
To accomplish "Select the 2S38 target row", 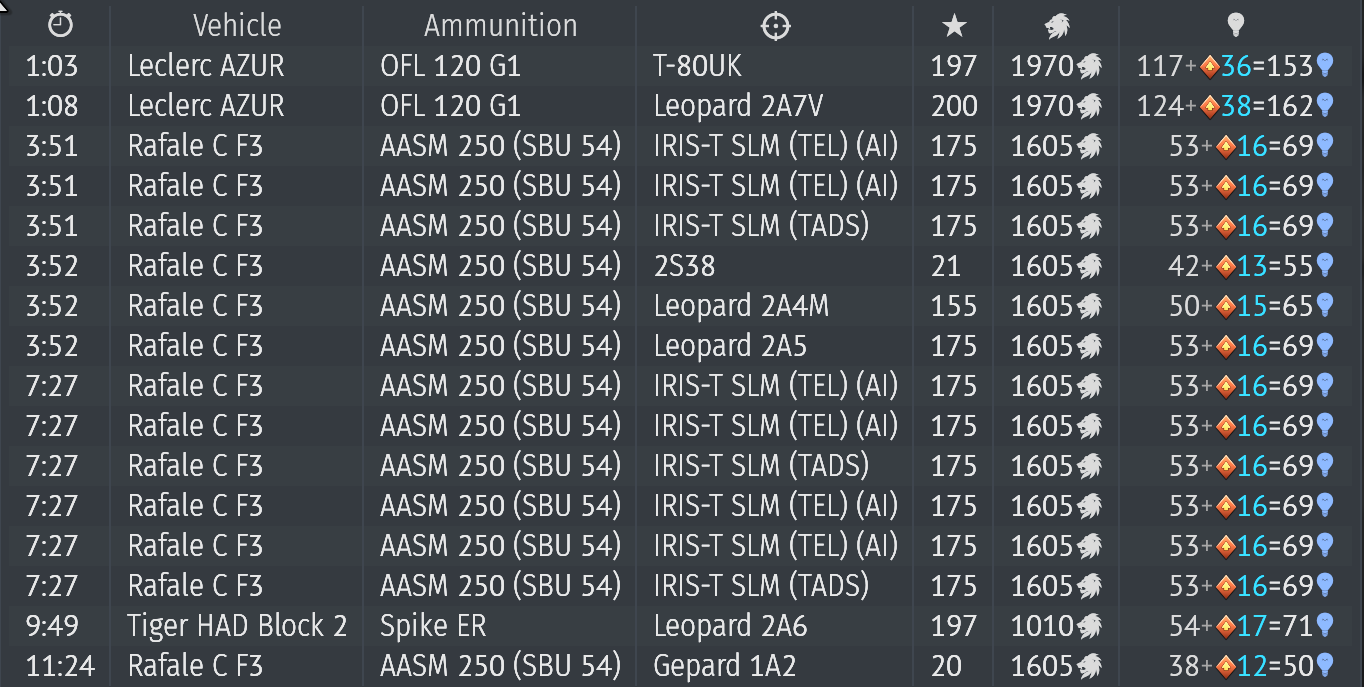I will [682, 266].
